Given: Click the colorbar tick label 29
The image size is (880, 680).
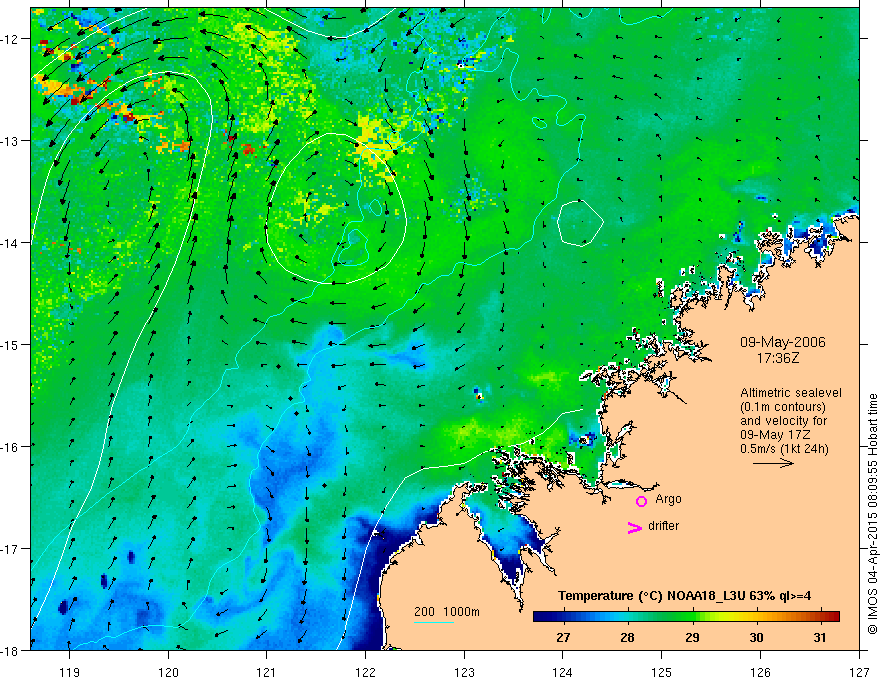Looking at the screenshot, I should click(692, 637).
